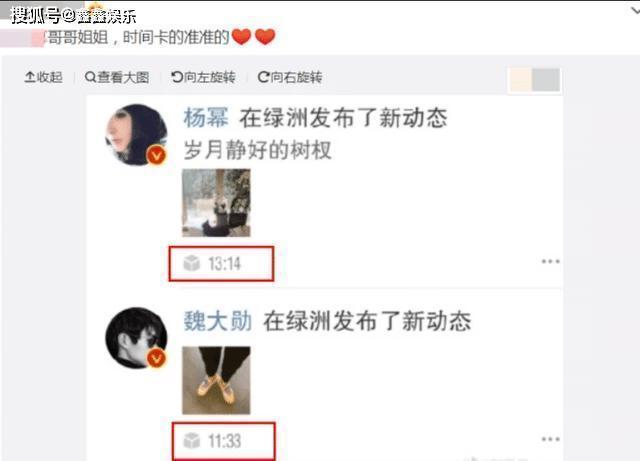
Task: Click the clockwise rotate arrow icon
Action: click(263, 77)
